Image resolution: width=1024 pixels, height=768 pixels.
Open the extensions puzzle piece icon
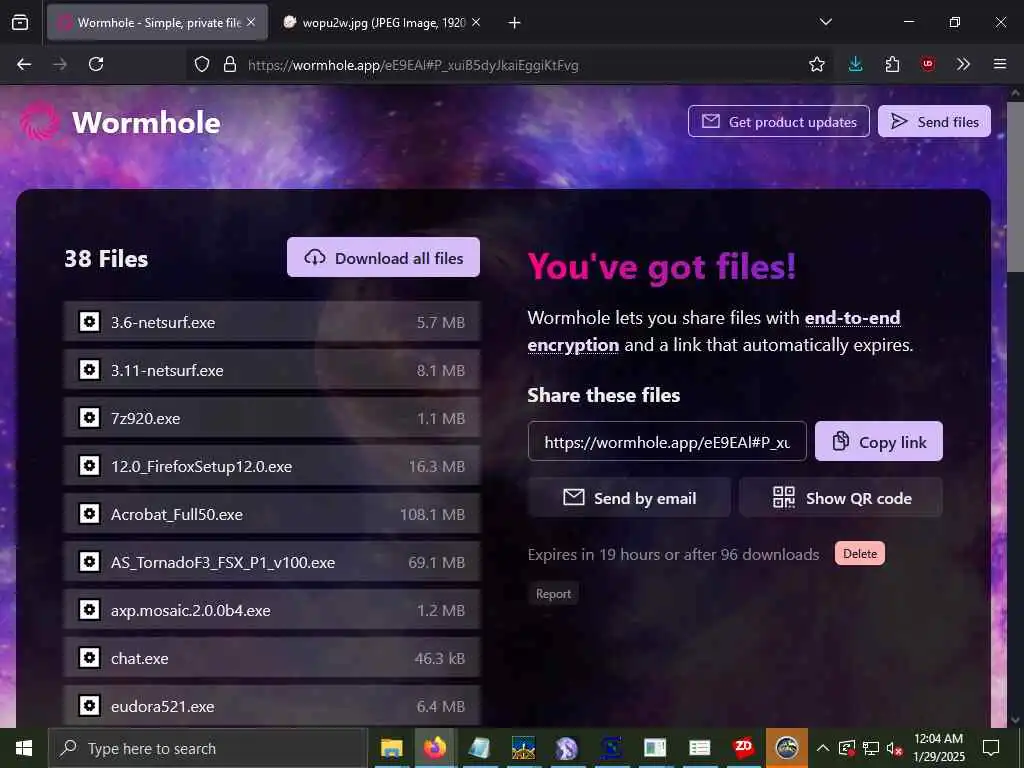[892, 64]
